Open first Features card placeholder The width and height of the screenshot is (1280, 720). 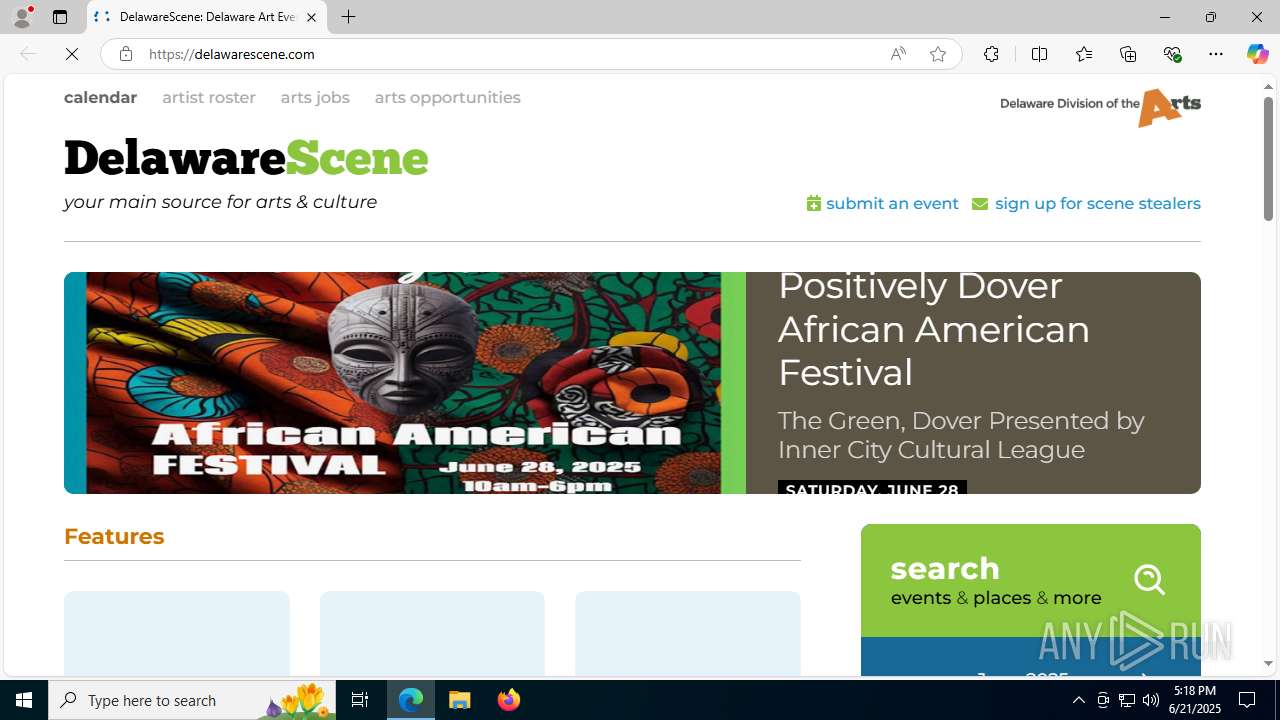(177, 633)
